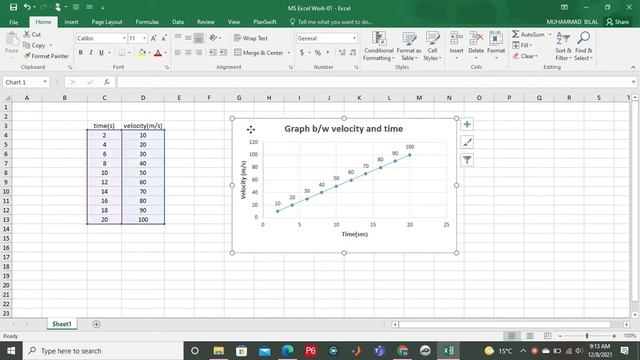Select the chart title text
Screen dimensions: 640x360
(x=344, y=129)
